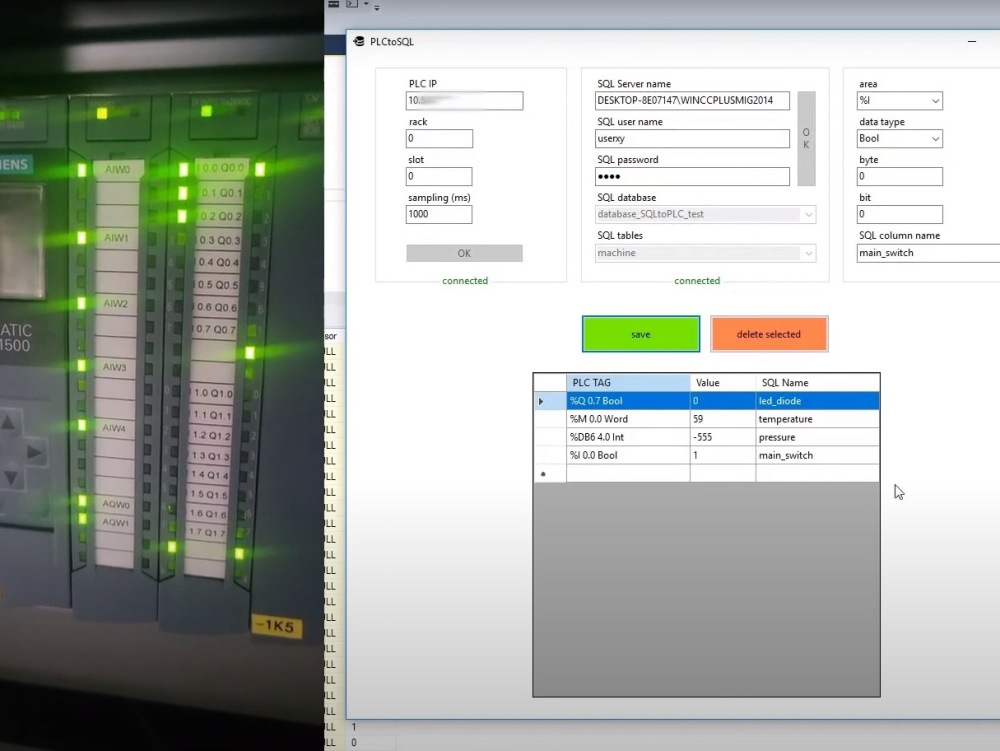Open the area dropdown

point(899,101)
